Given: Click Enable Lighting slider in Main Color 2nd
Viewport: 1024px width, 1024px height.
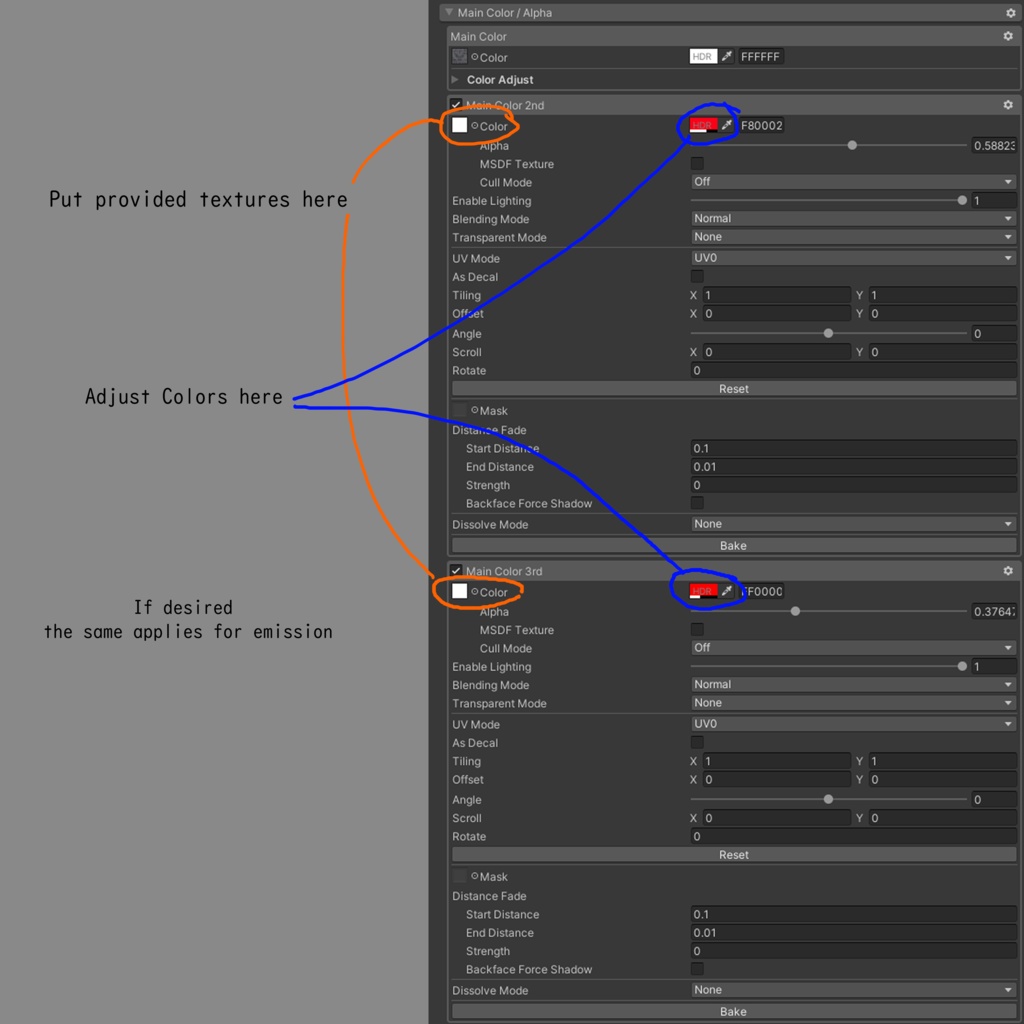Looking at the screenshot, I should pos(828,200).
